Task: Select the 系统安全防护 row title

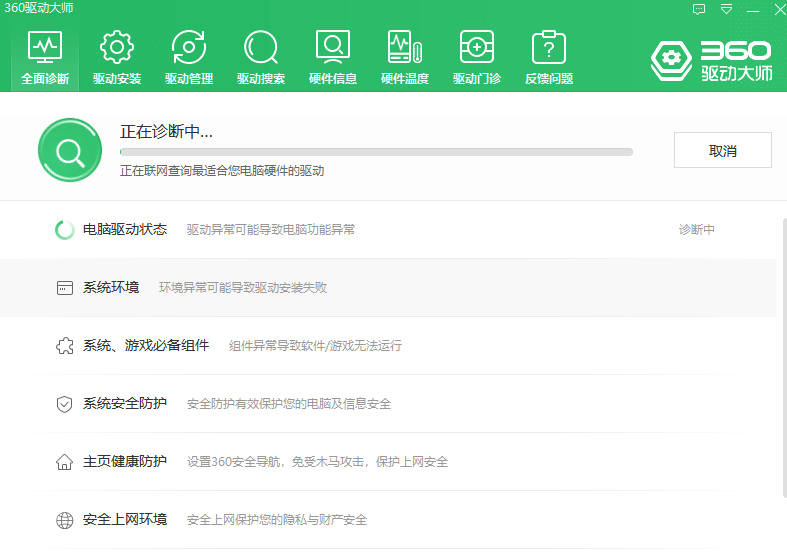Action: [x=125, y=403]
